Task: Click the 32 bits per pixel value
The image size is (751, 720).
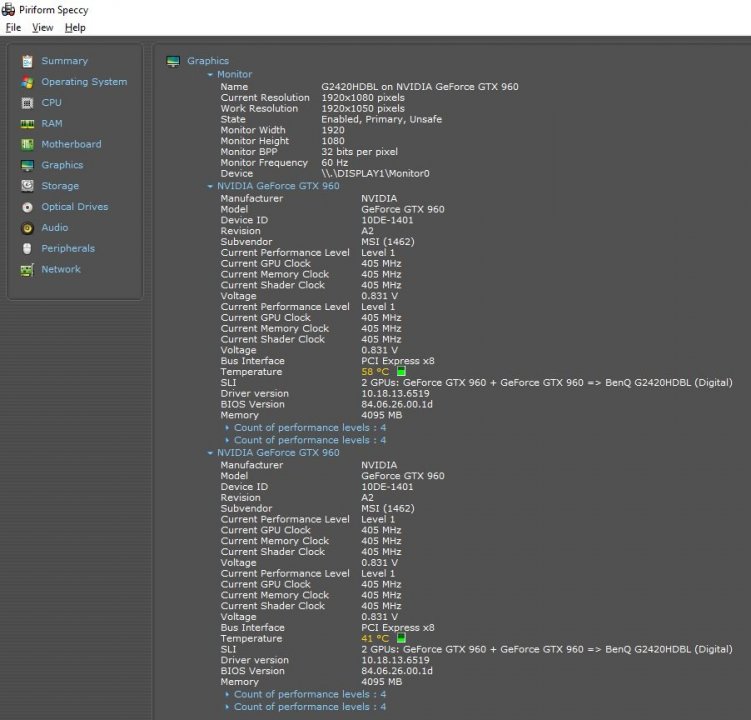Action: point(359,152)
